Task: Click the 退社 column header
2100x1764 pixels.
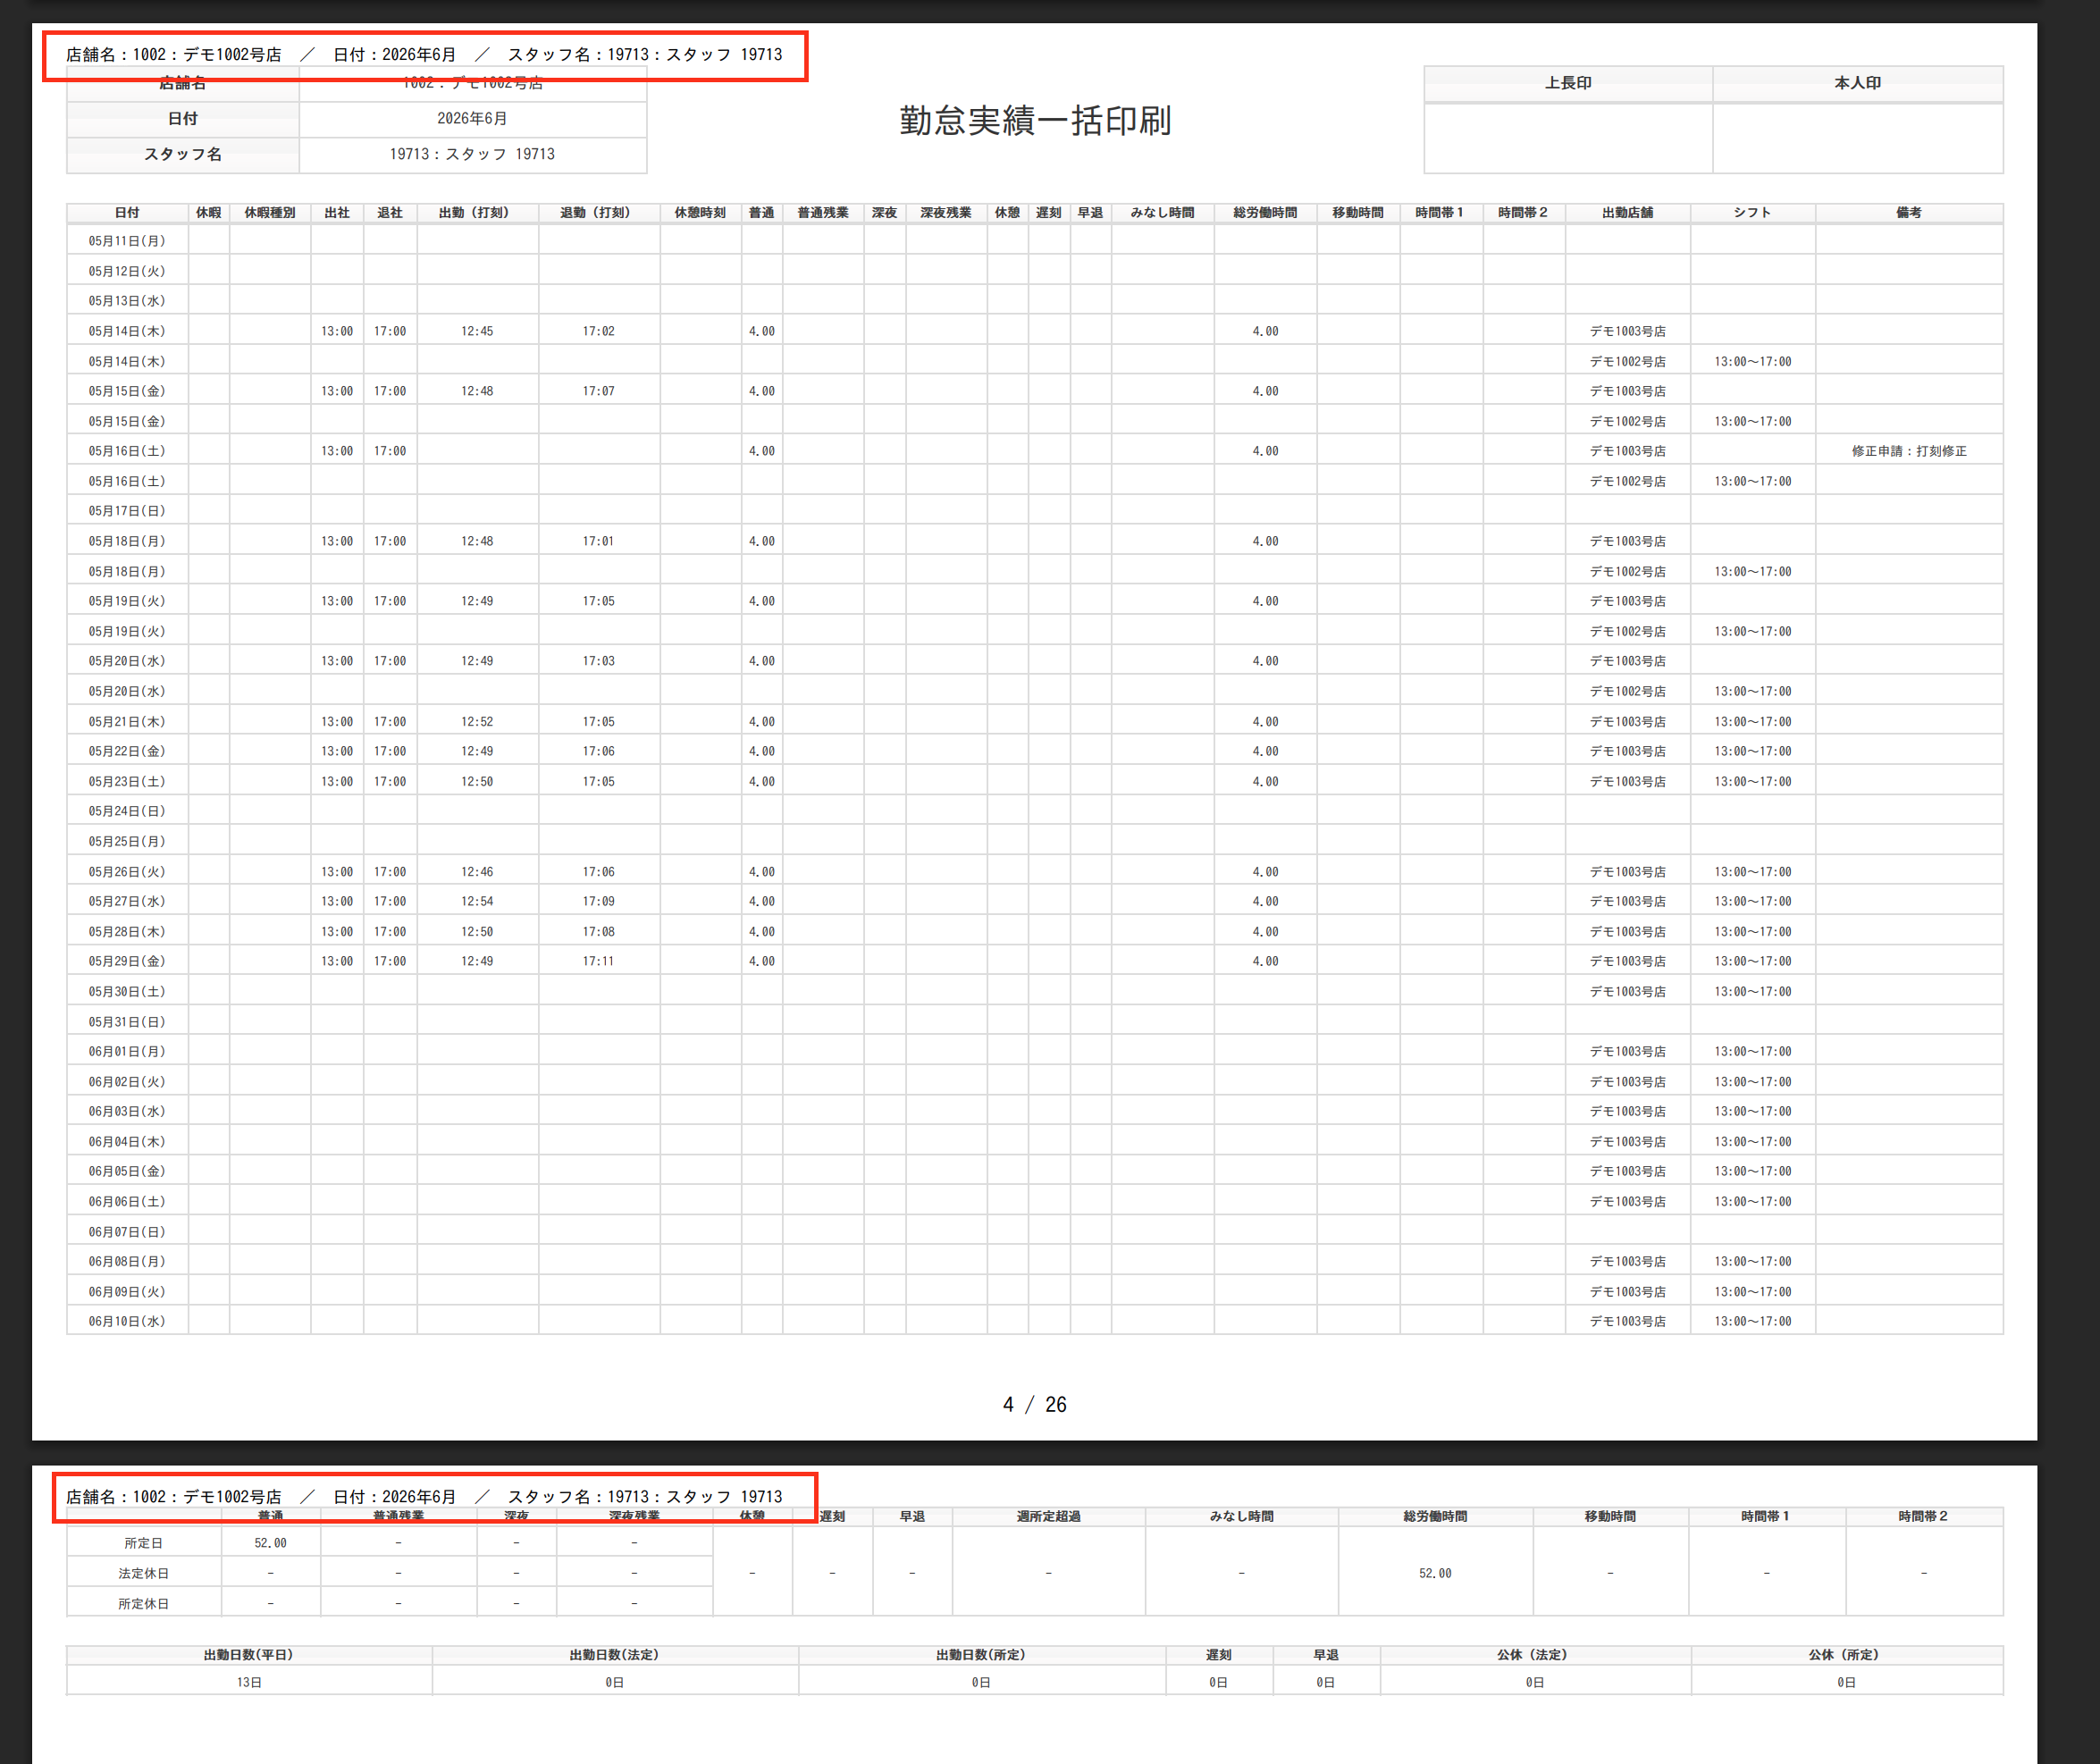Action: pyautogui.click(x=390, y=213)
